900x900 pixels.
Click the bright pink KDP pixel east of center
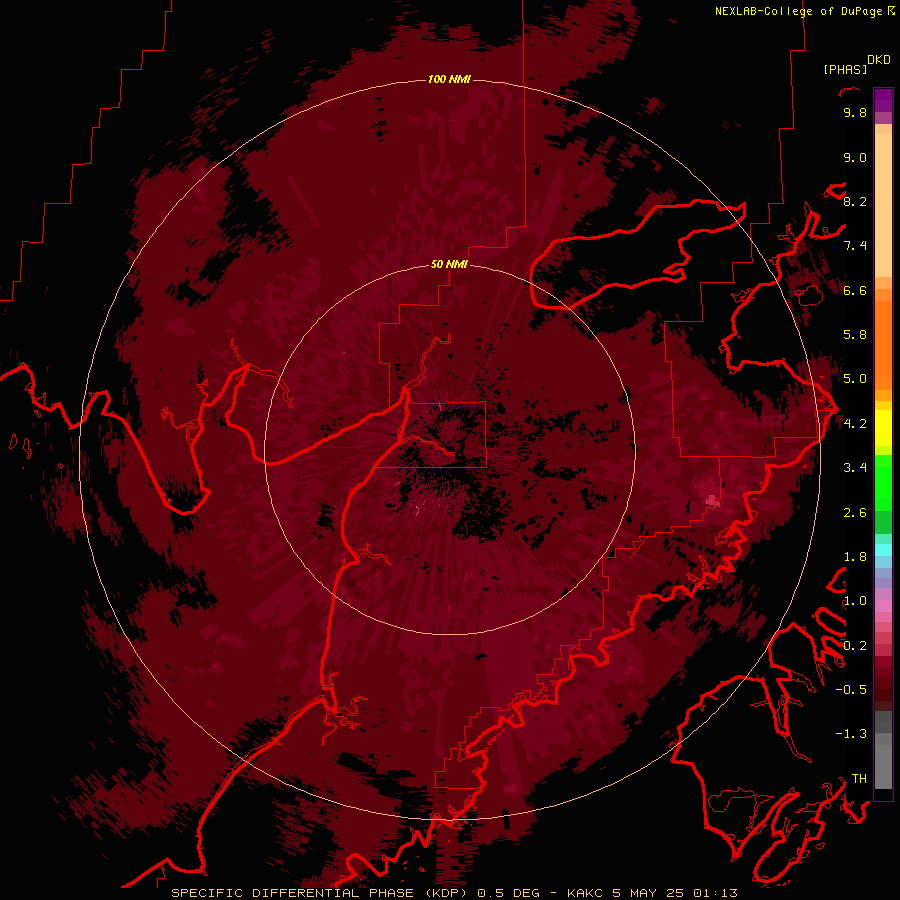tap(712, 501)
